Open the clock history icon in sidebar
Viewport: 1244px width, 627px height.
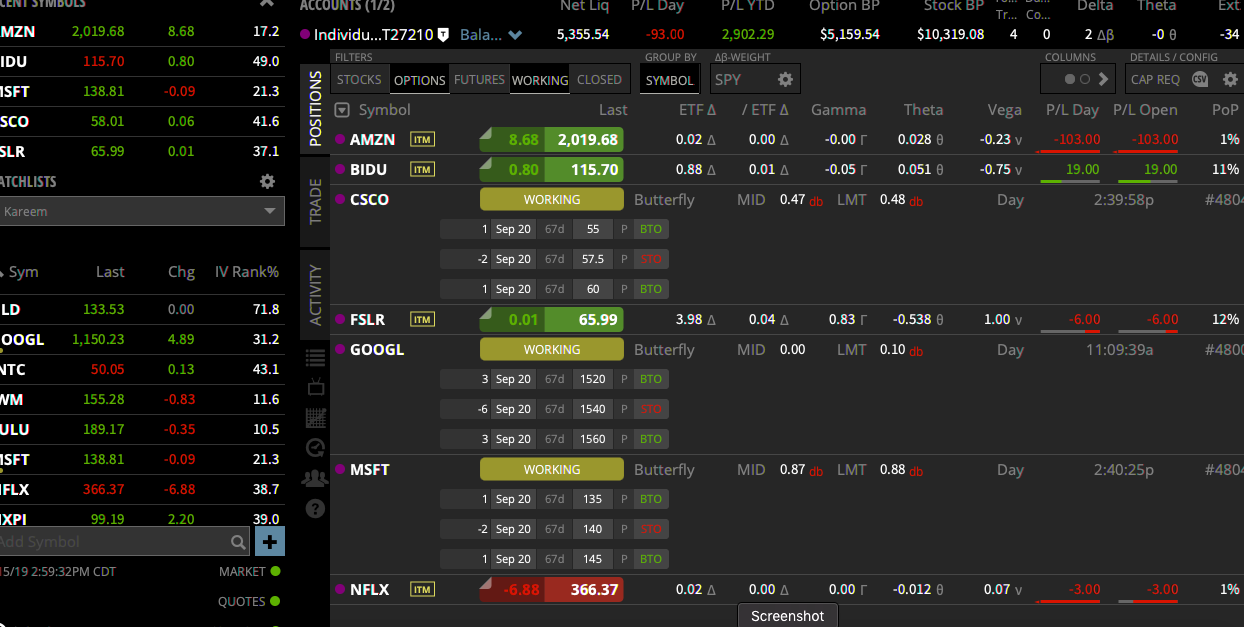coord(315,447)
